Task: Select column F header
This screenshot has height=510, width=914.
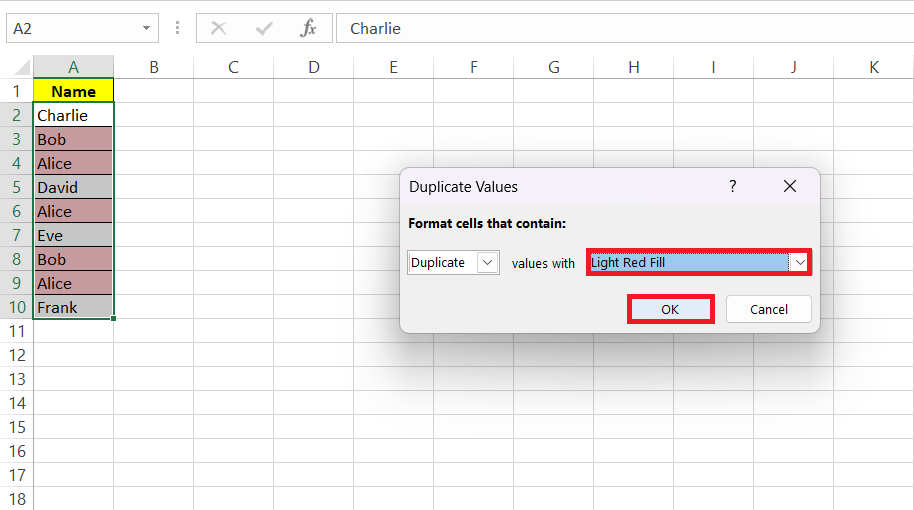Action: [473, 67]
